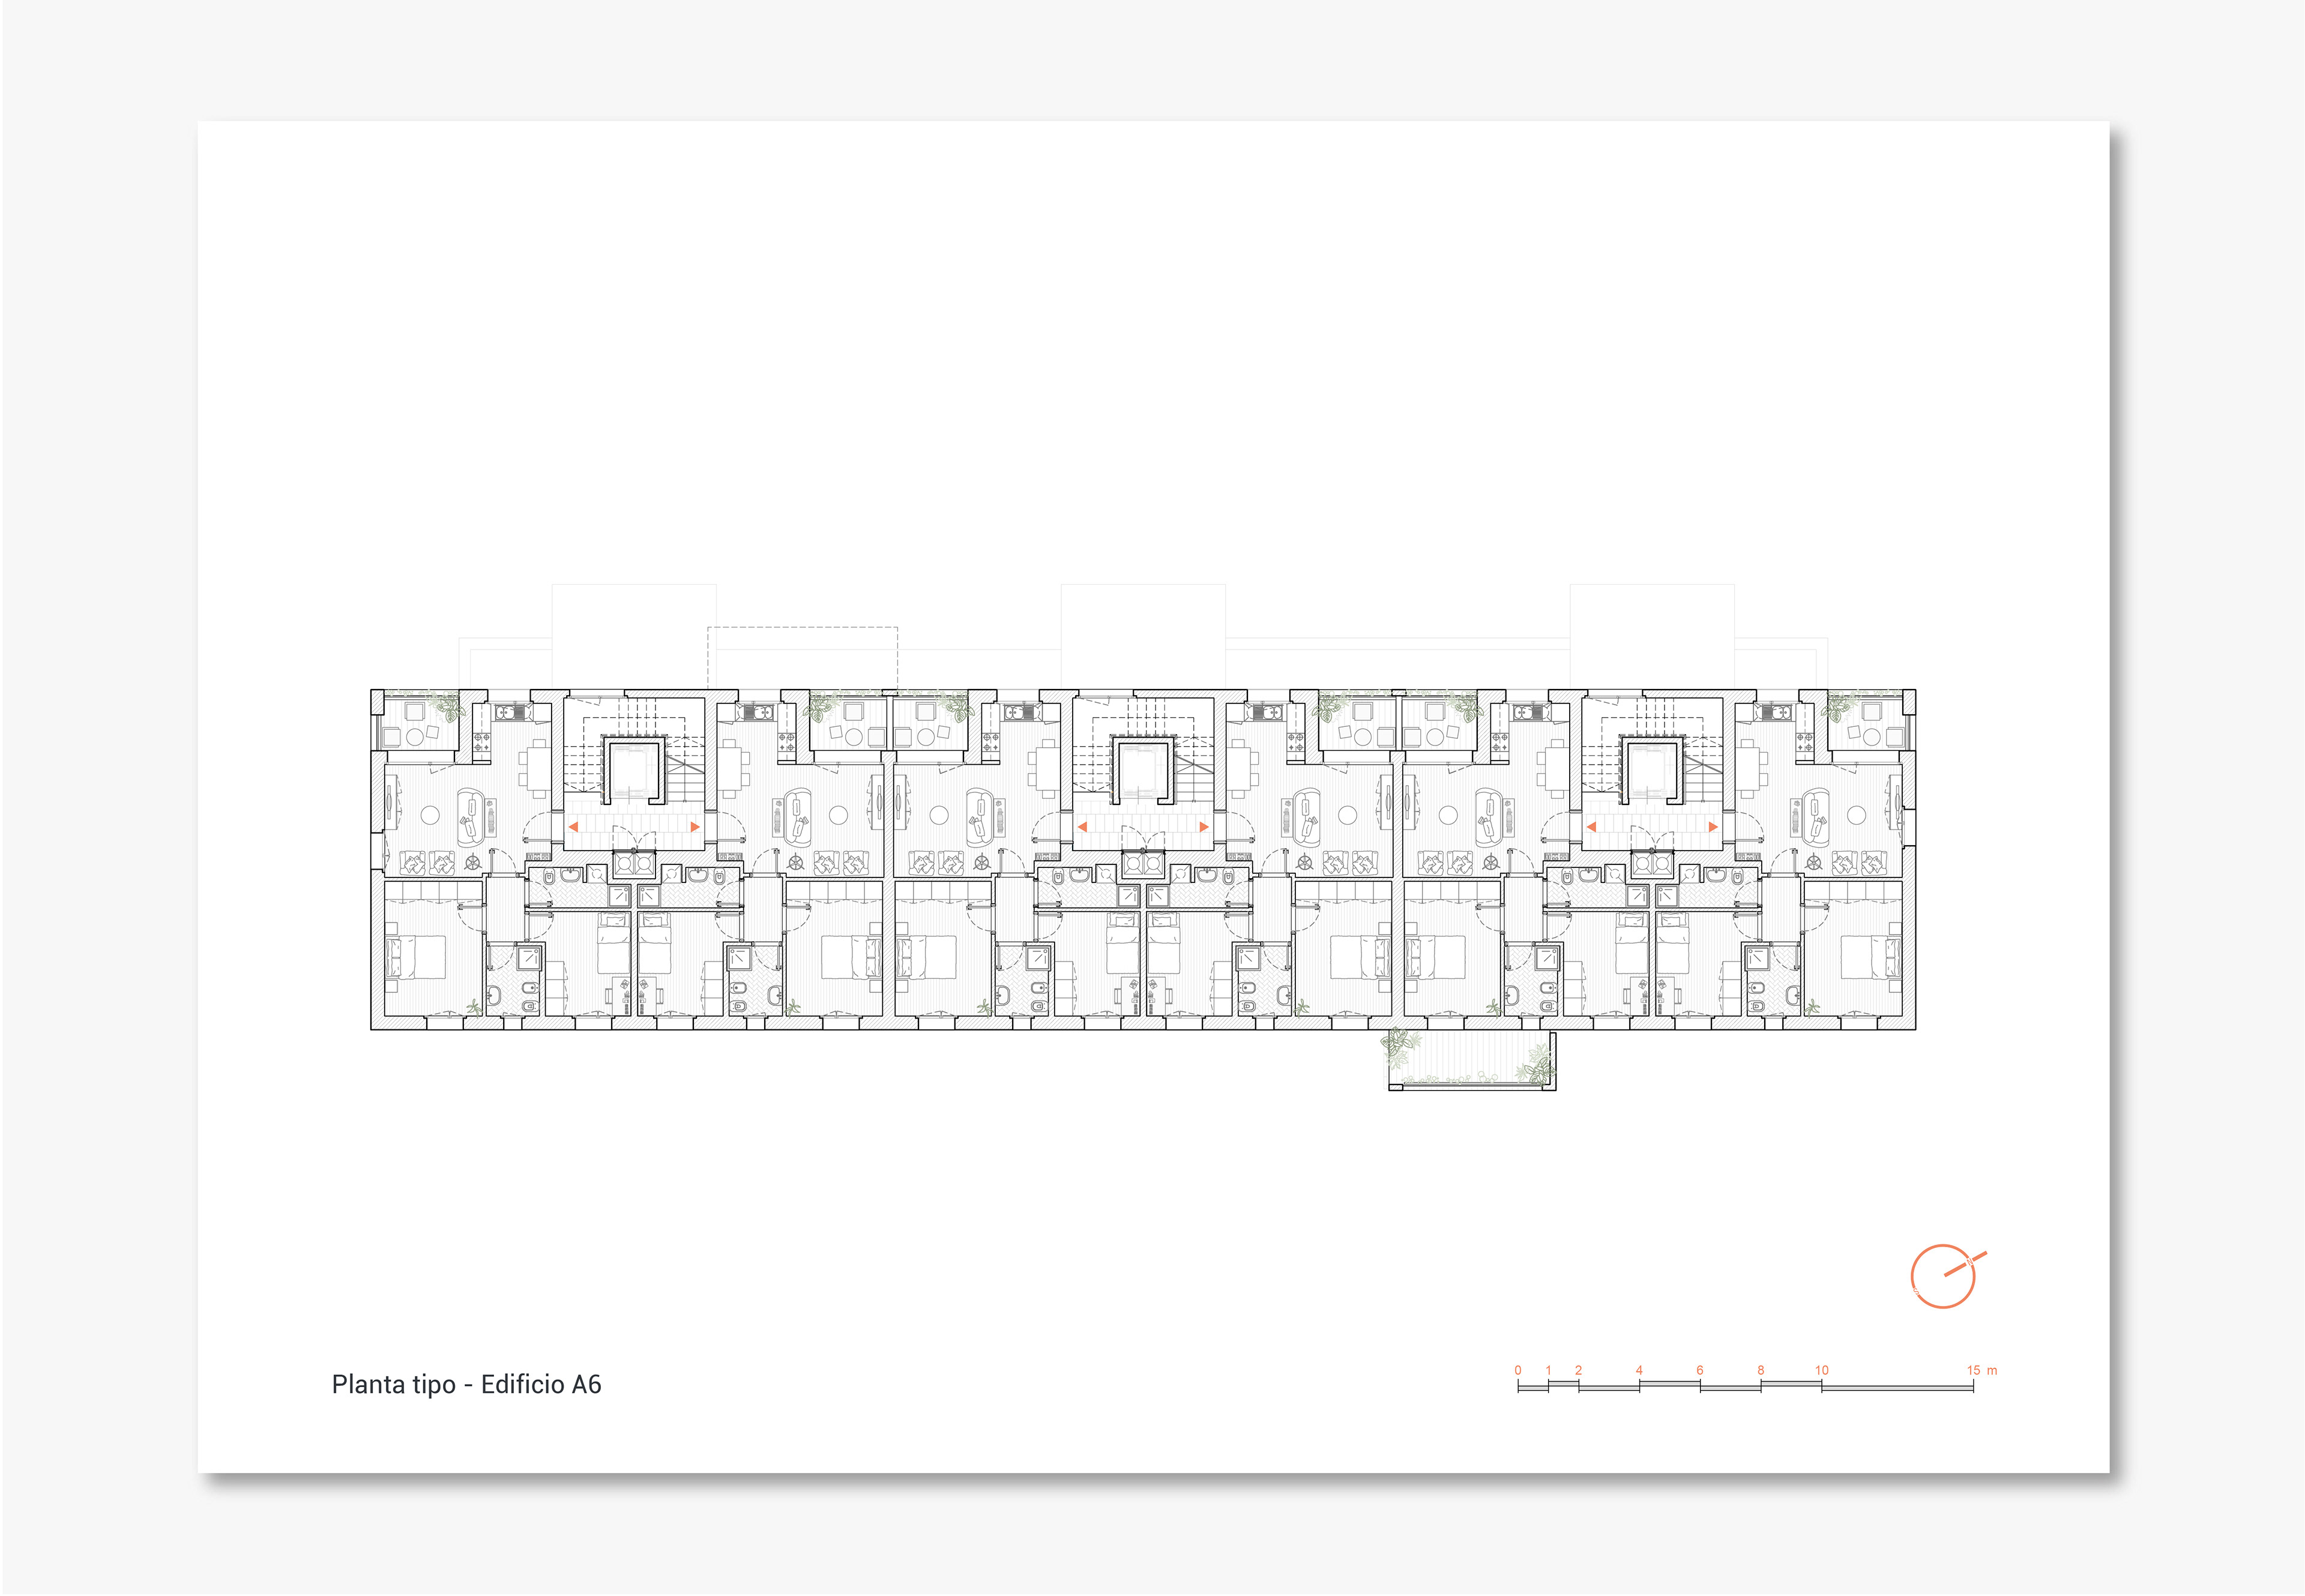Click right orange arrow in rightmost stair landing
Viewport: 2305px width, 1596px height.
[1713, 827]
